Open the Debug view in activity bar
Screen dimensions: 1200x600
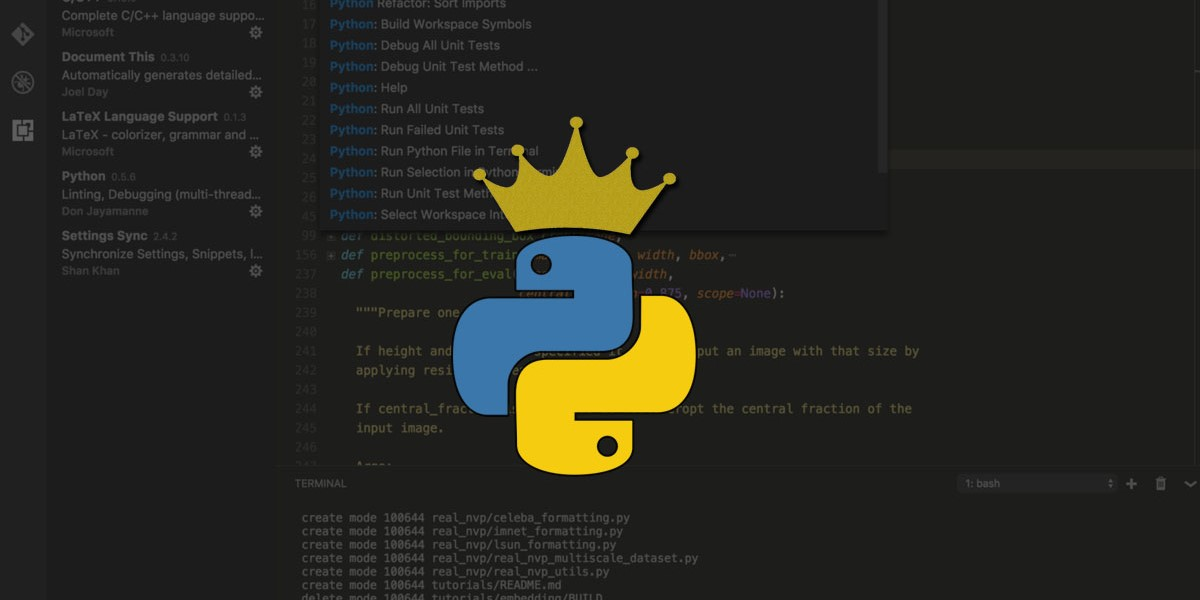(22, 82)
